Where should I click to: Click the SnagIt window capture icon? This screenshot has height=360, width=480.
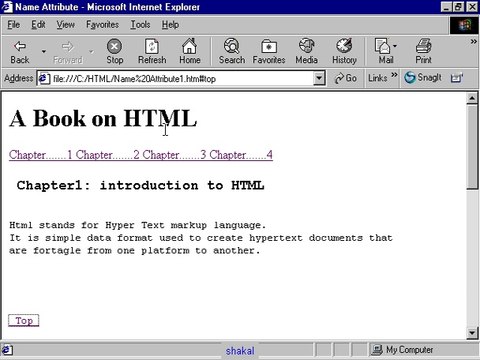(456, 78)
